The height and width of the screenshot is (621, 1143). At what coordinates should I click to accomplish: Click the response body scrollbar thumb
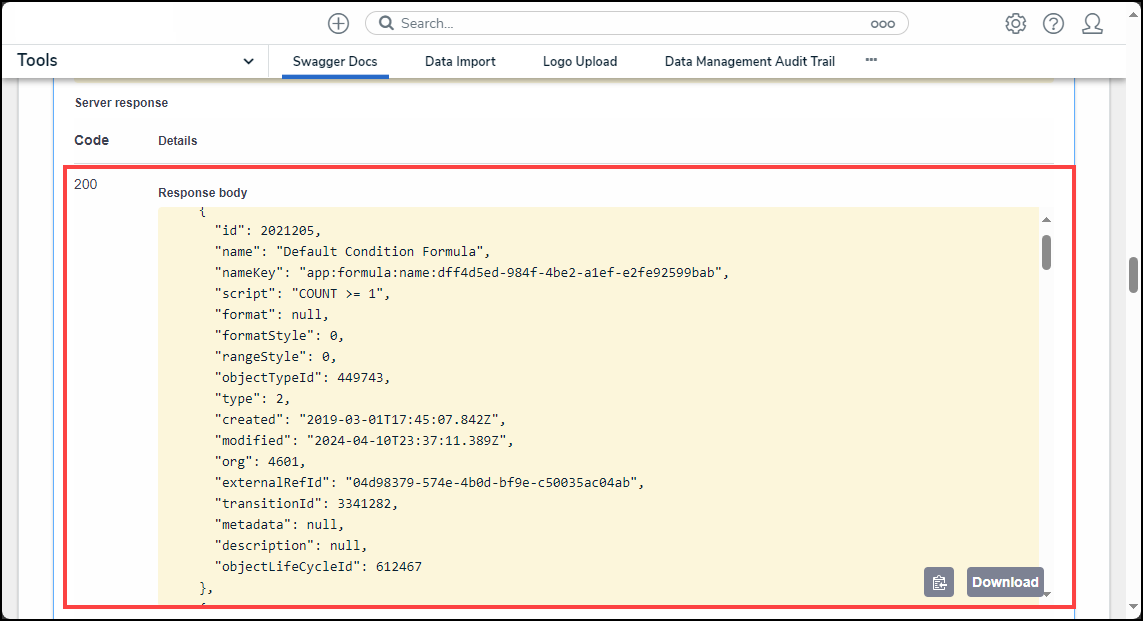click(x=1046, y=252)
